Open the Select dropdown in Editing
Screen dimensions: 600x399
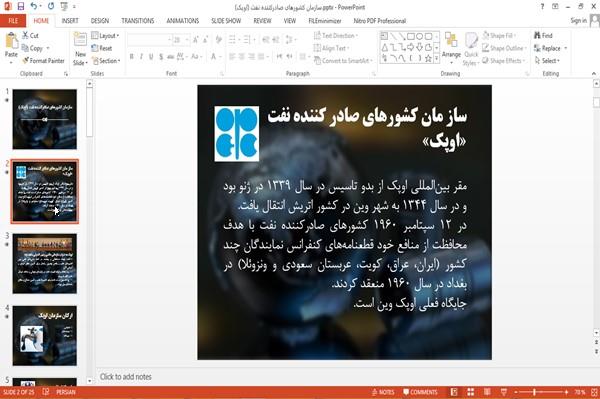coord(548,60)
